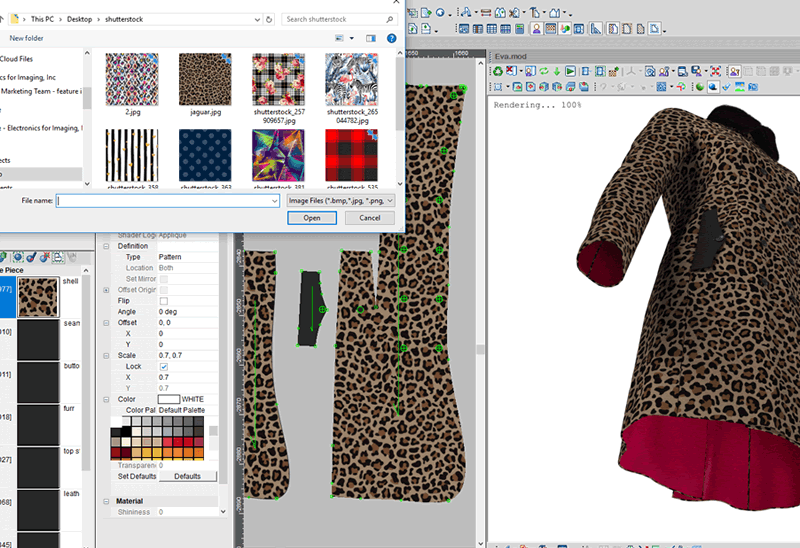Click the landscape background image icon
This screenshot has width=800, height=548.
pos(740,87)
